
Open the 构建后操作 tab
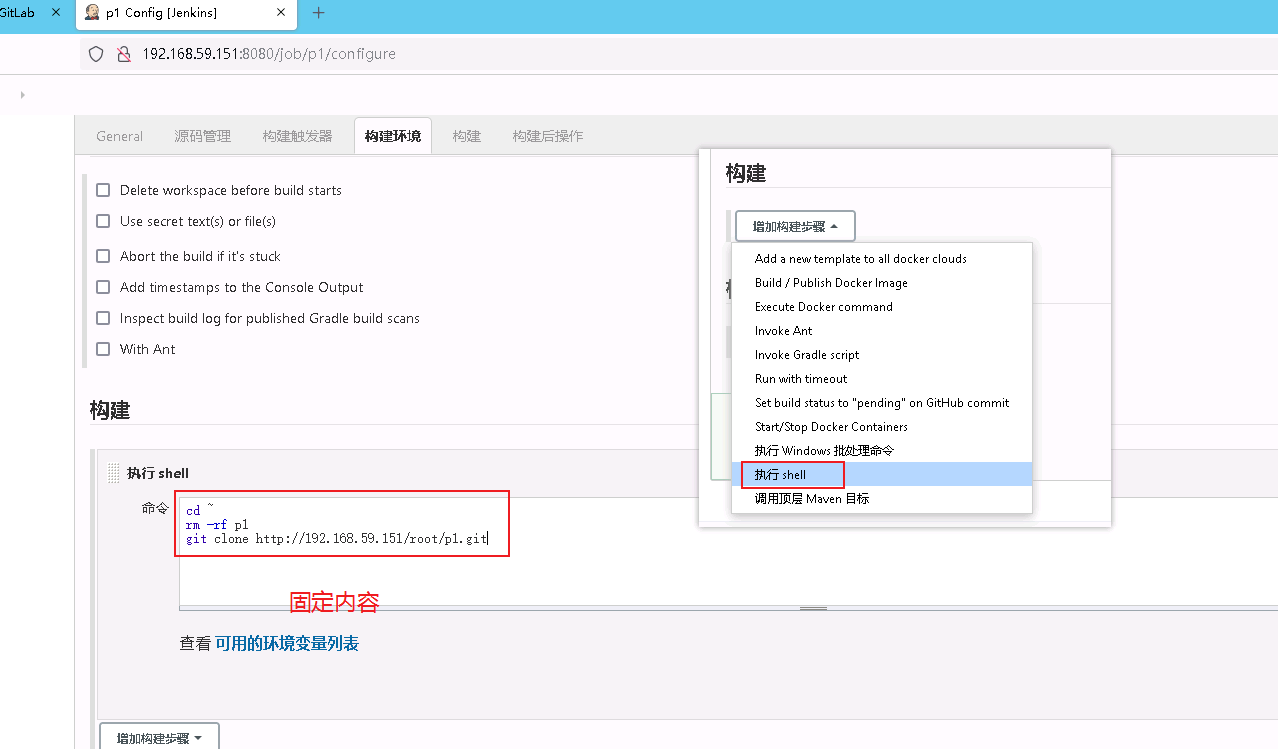tap(547, 136)
